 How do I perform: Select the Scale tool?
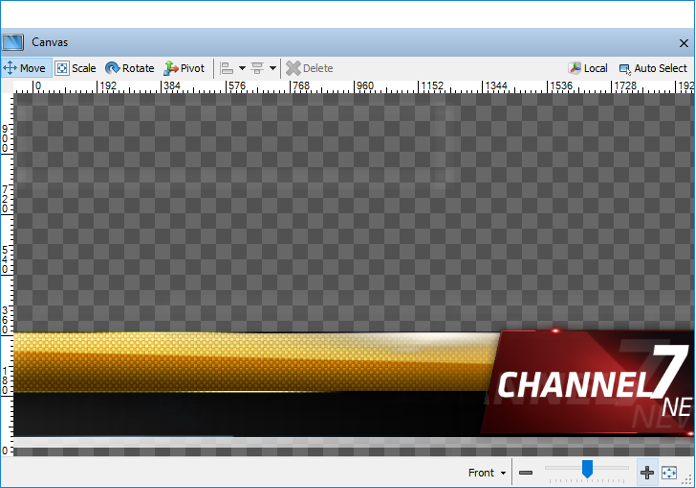click(x=75, y=68)
